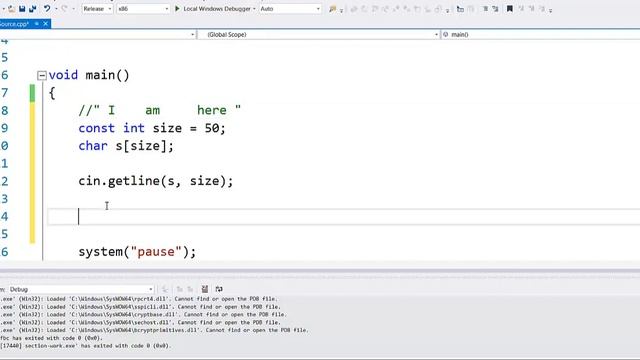Open the Auto debugger type dropdown
The image size is (640, 360).
click(290, 9)
